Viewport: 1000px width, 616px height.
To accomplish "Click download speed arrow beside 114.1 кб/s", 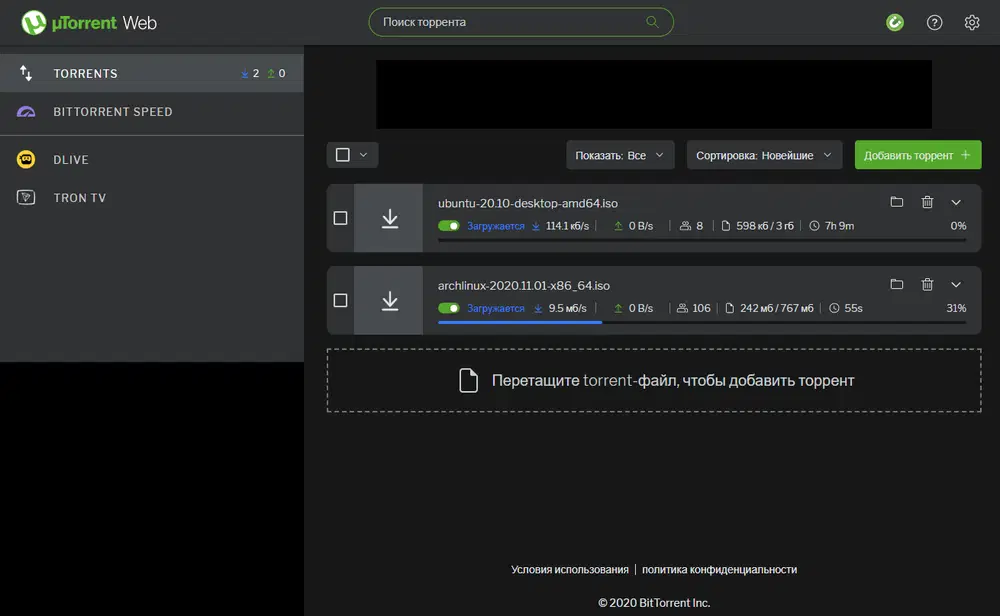I will (x=536, y=226).
